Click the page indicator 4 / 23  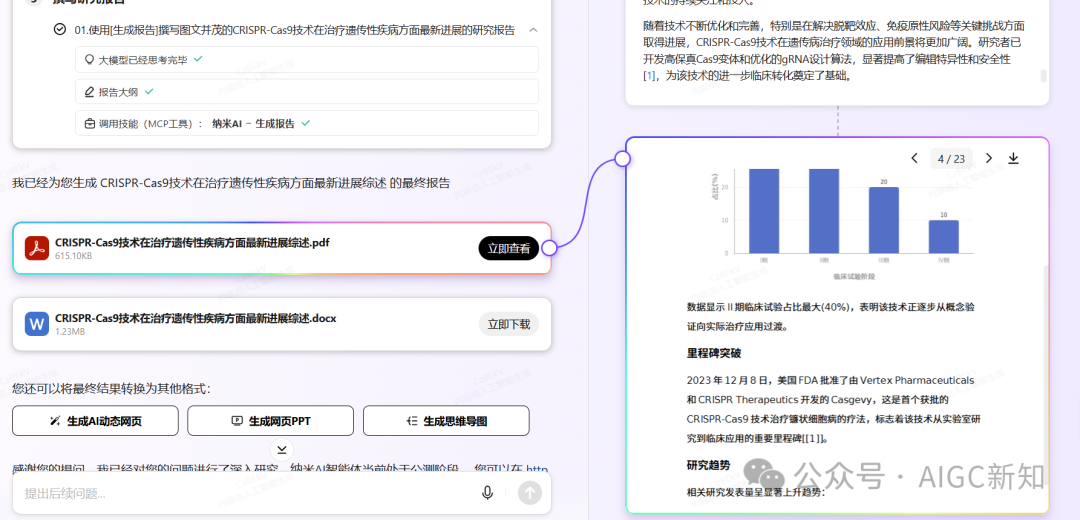click(951, 158)
